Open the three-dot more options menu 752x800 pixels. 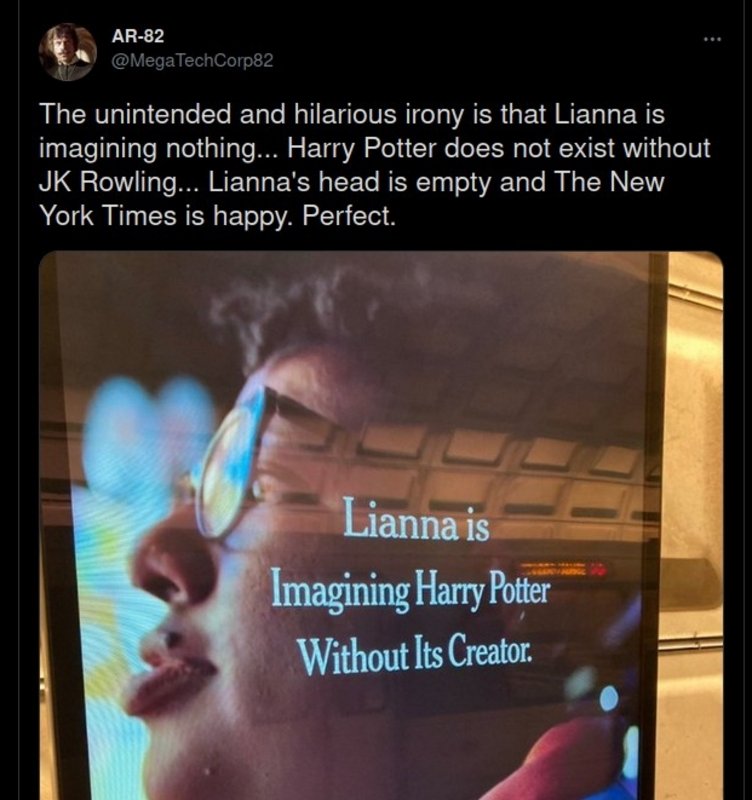pyautogui.click(x=712, y=38)
